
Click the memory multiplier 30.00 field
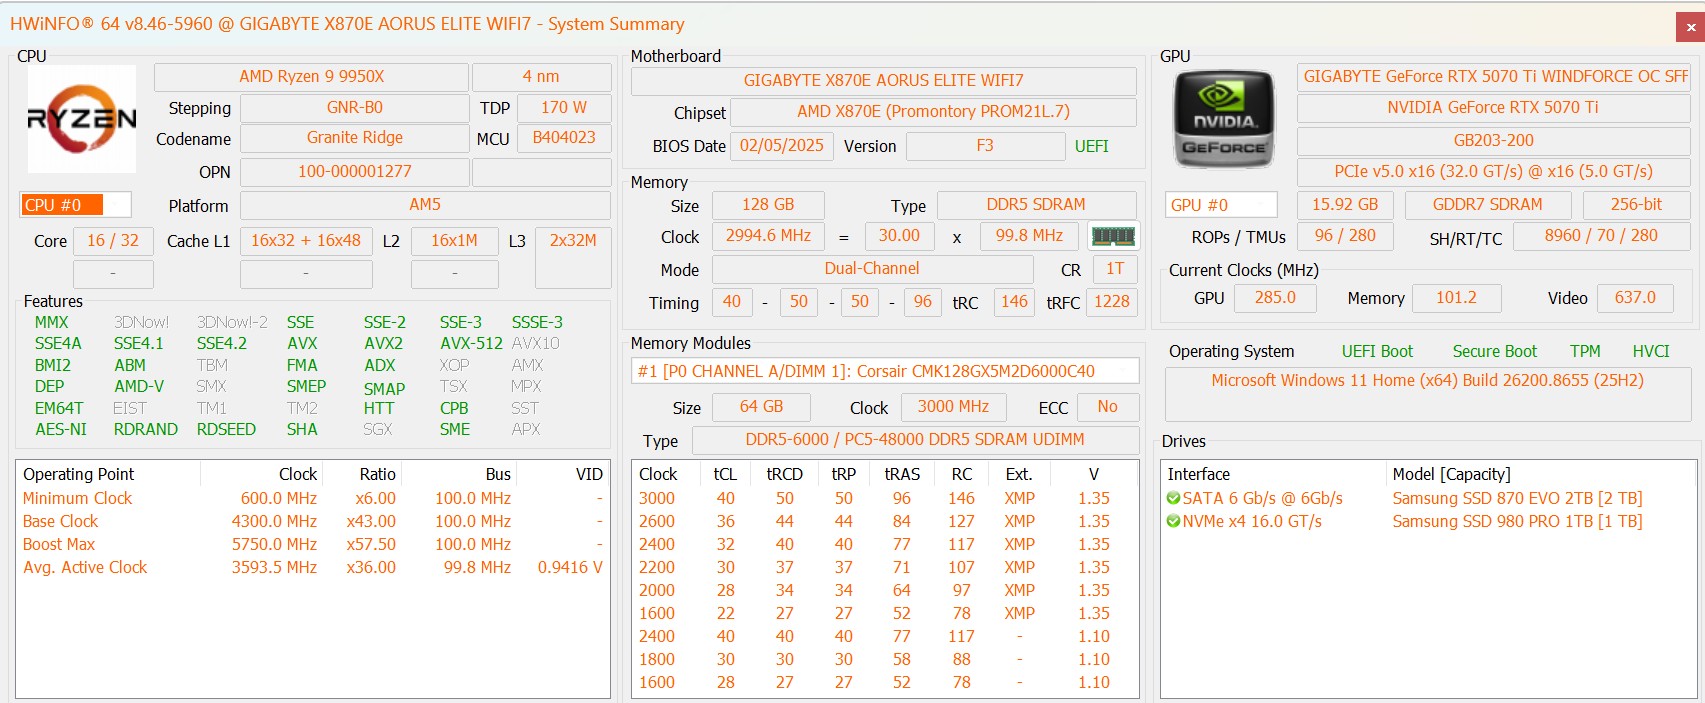pyautogui.click(x=899, y=236)
